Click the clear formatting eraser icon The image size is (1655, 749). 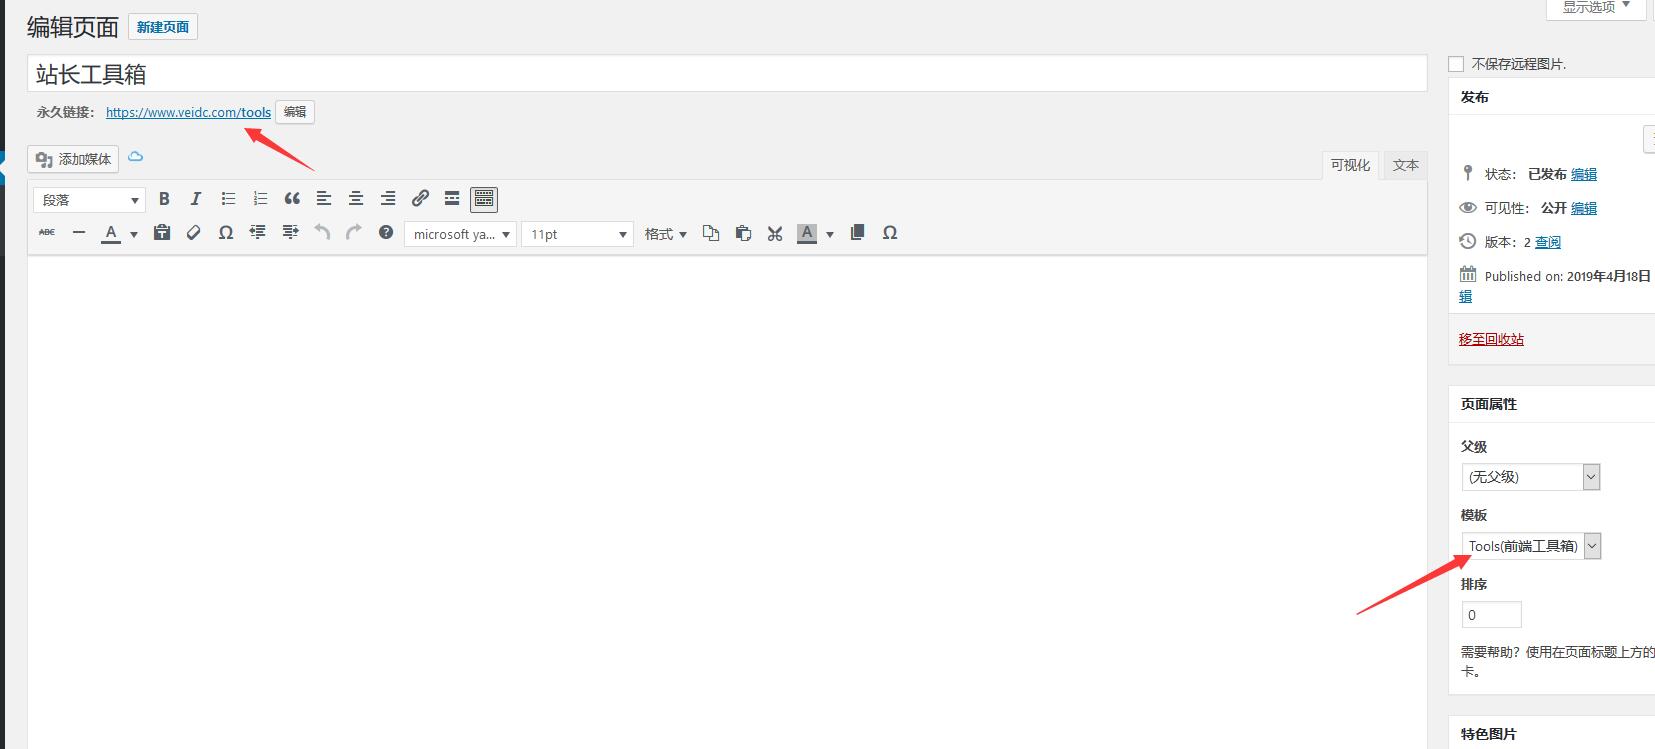(194, 233)
